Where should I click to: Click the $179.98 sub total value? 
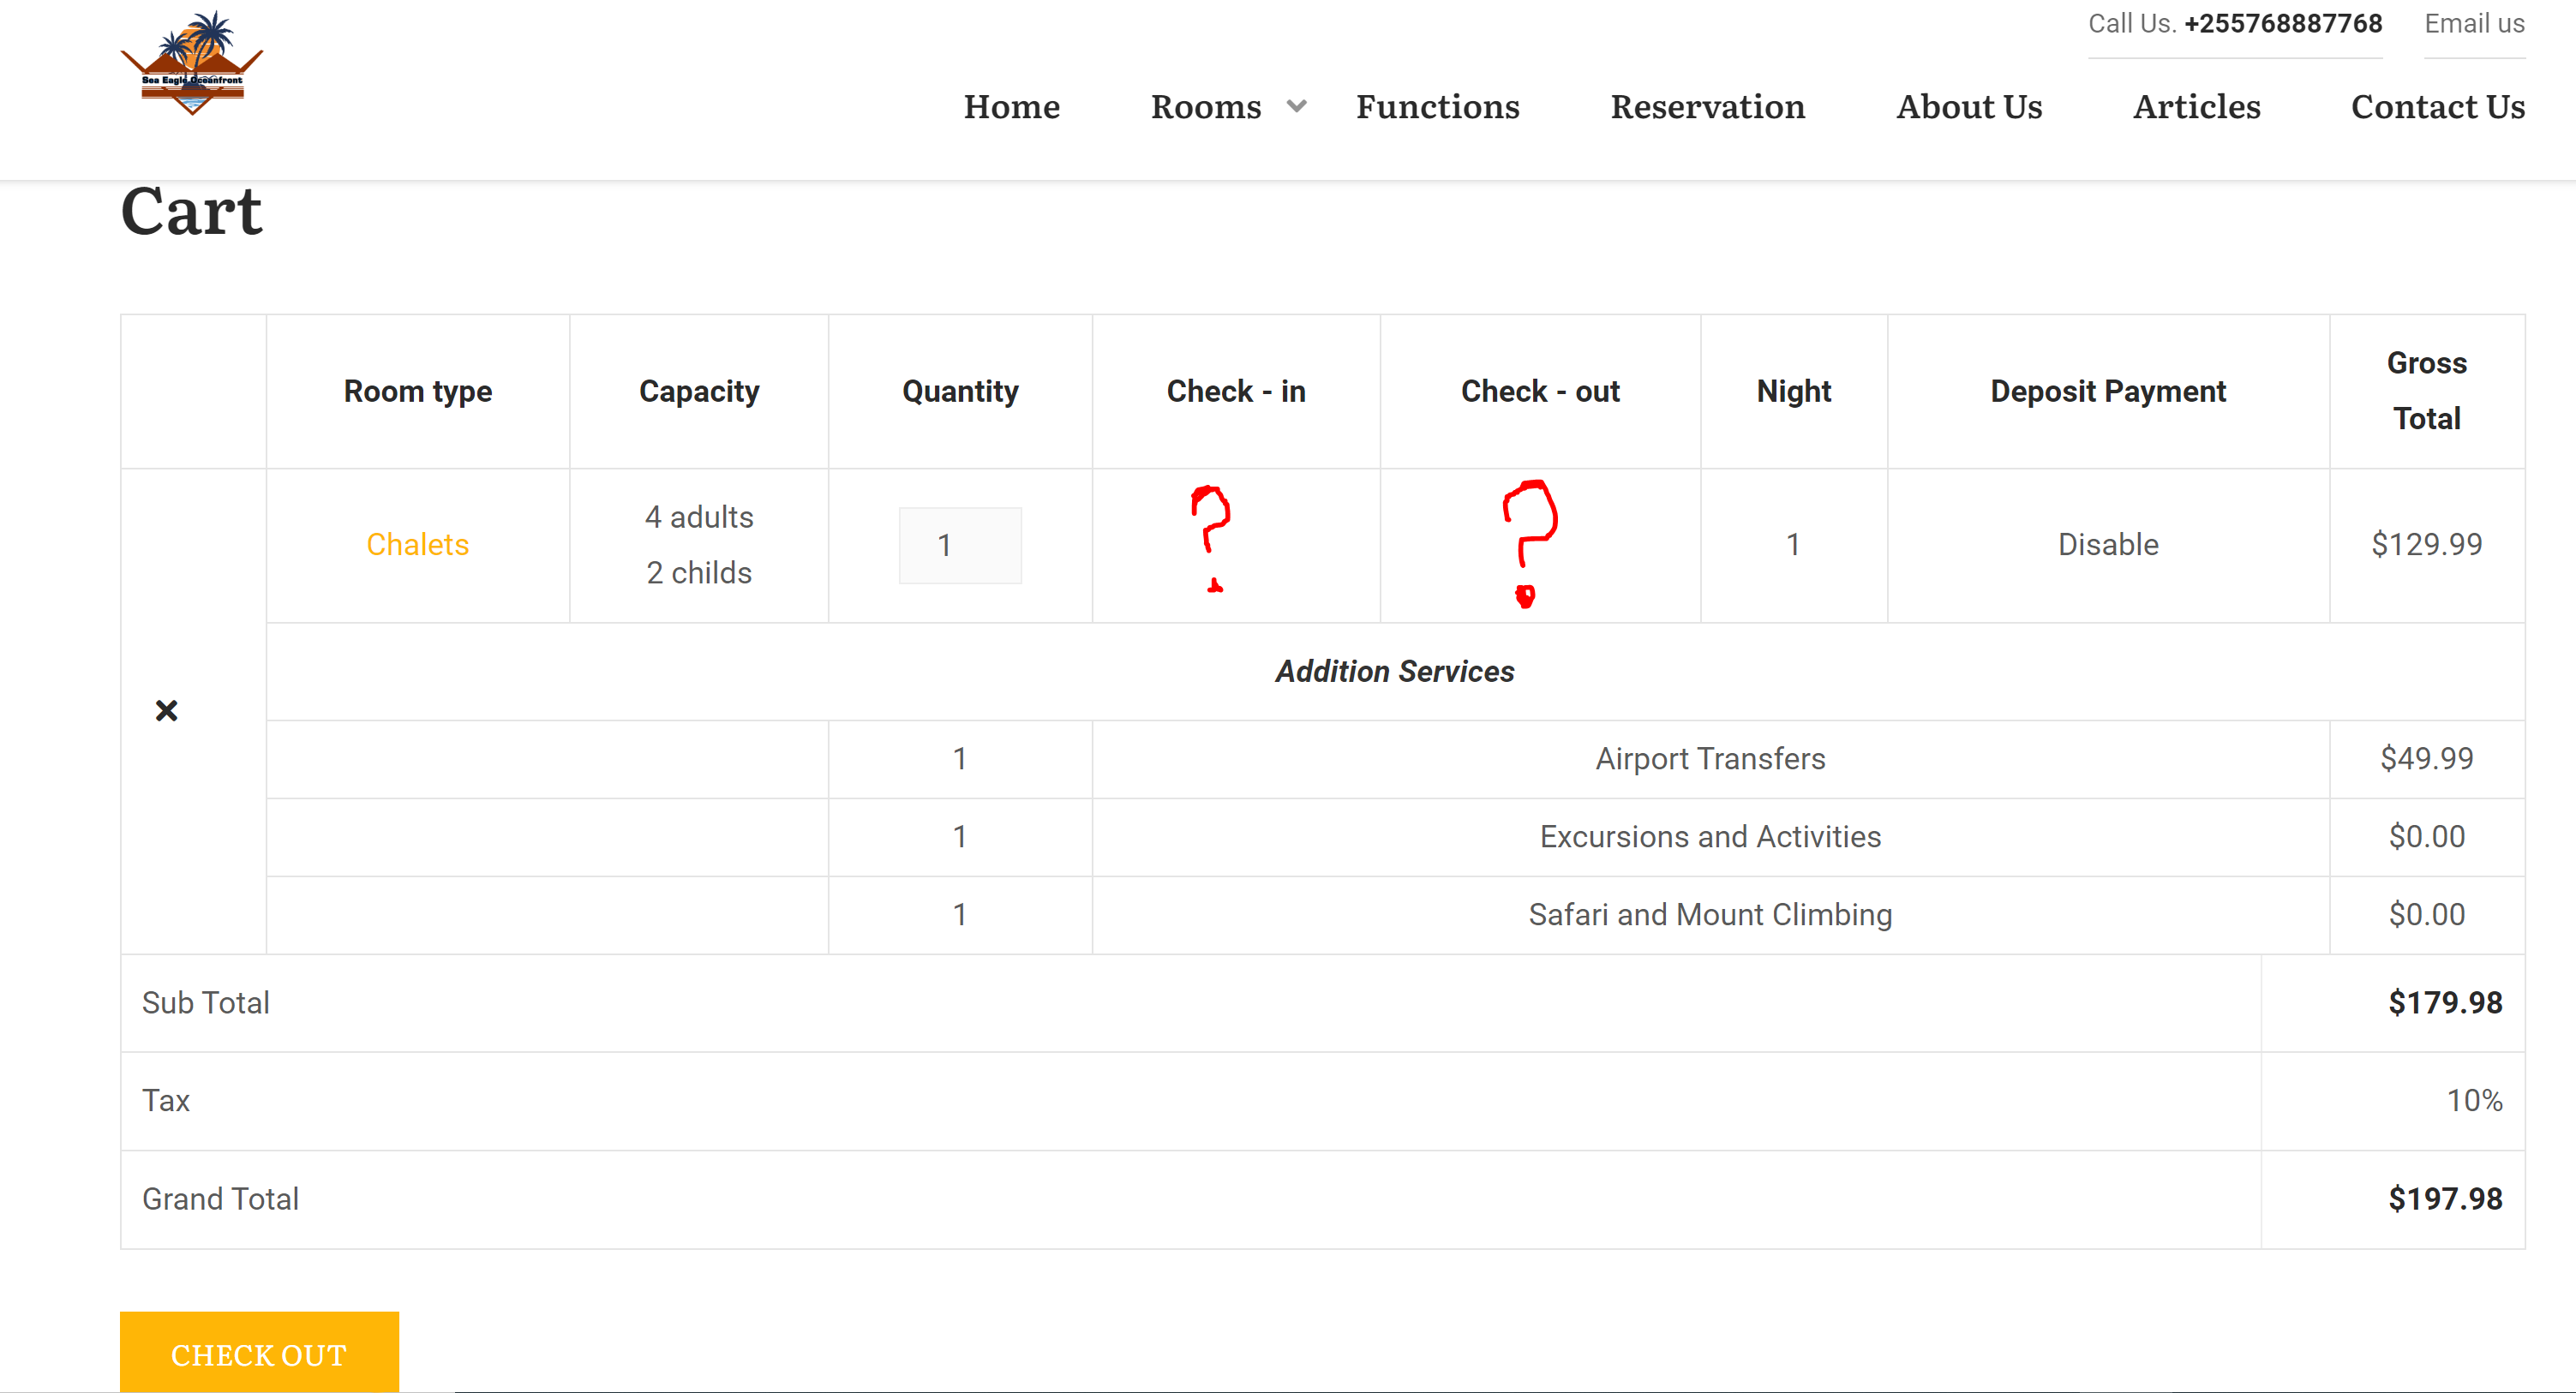(x=2445, y=1003)
